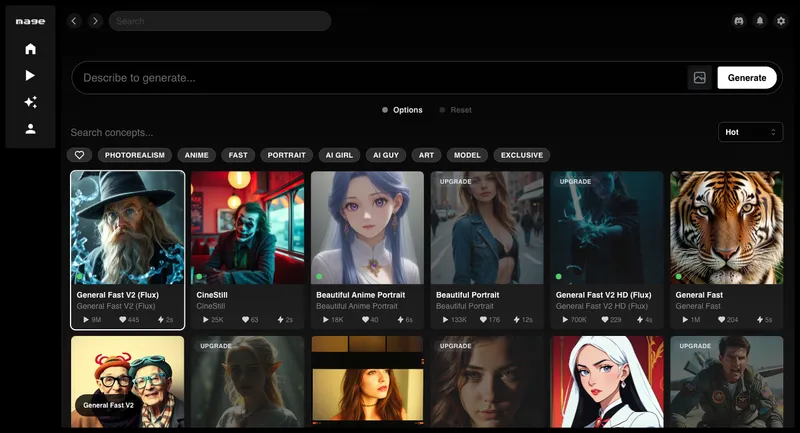Select the EXCLUSIVE category tag
Image resolution: width=800 pixels, height=433 pixels.
point(522,155)
